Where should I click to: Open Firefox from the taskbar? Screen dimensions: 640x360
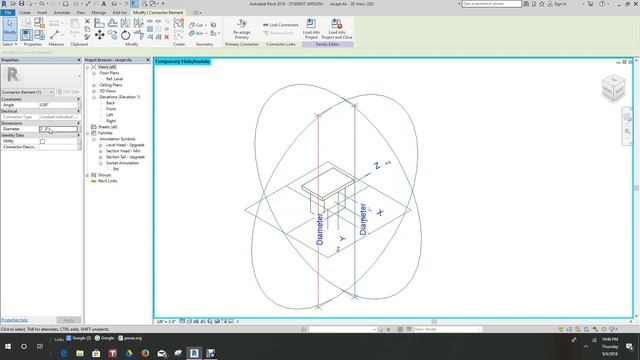click(145, 353)
